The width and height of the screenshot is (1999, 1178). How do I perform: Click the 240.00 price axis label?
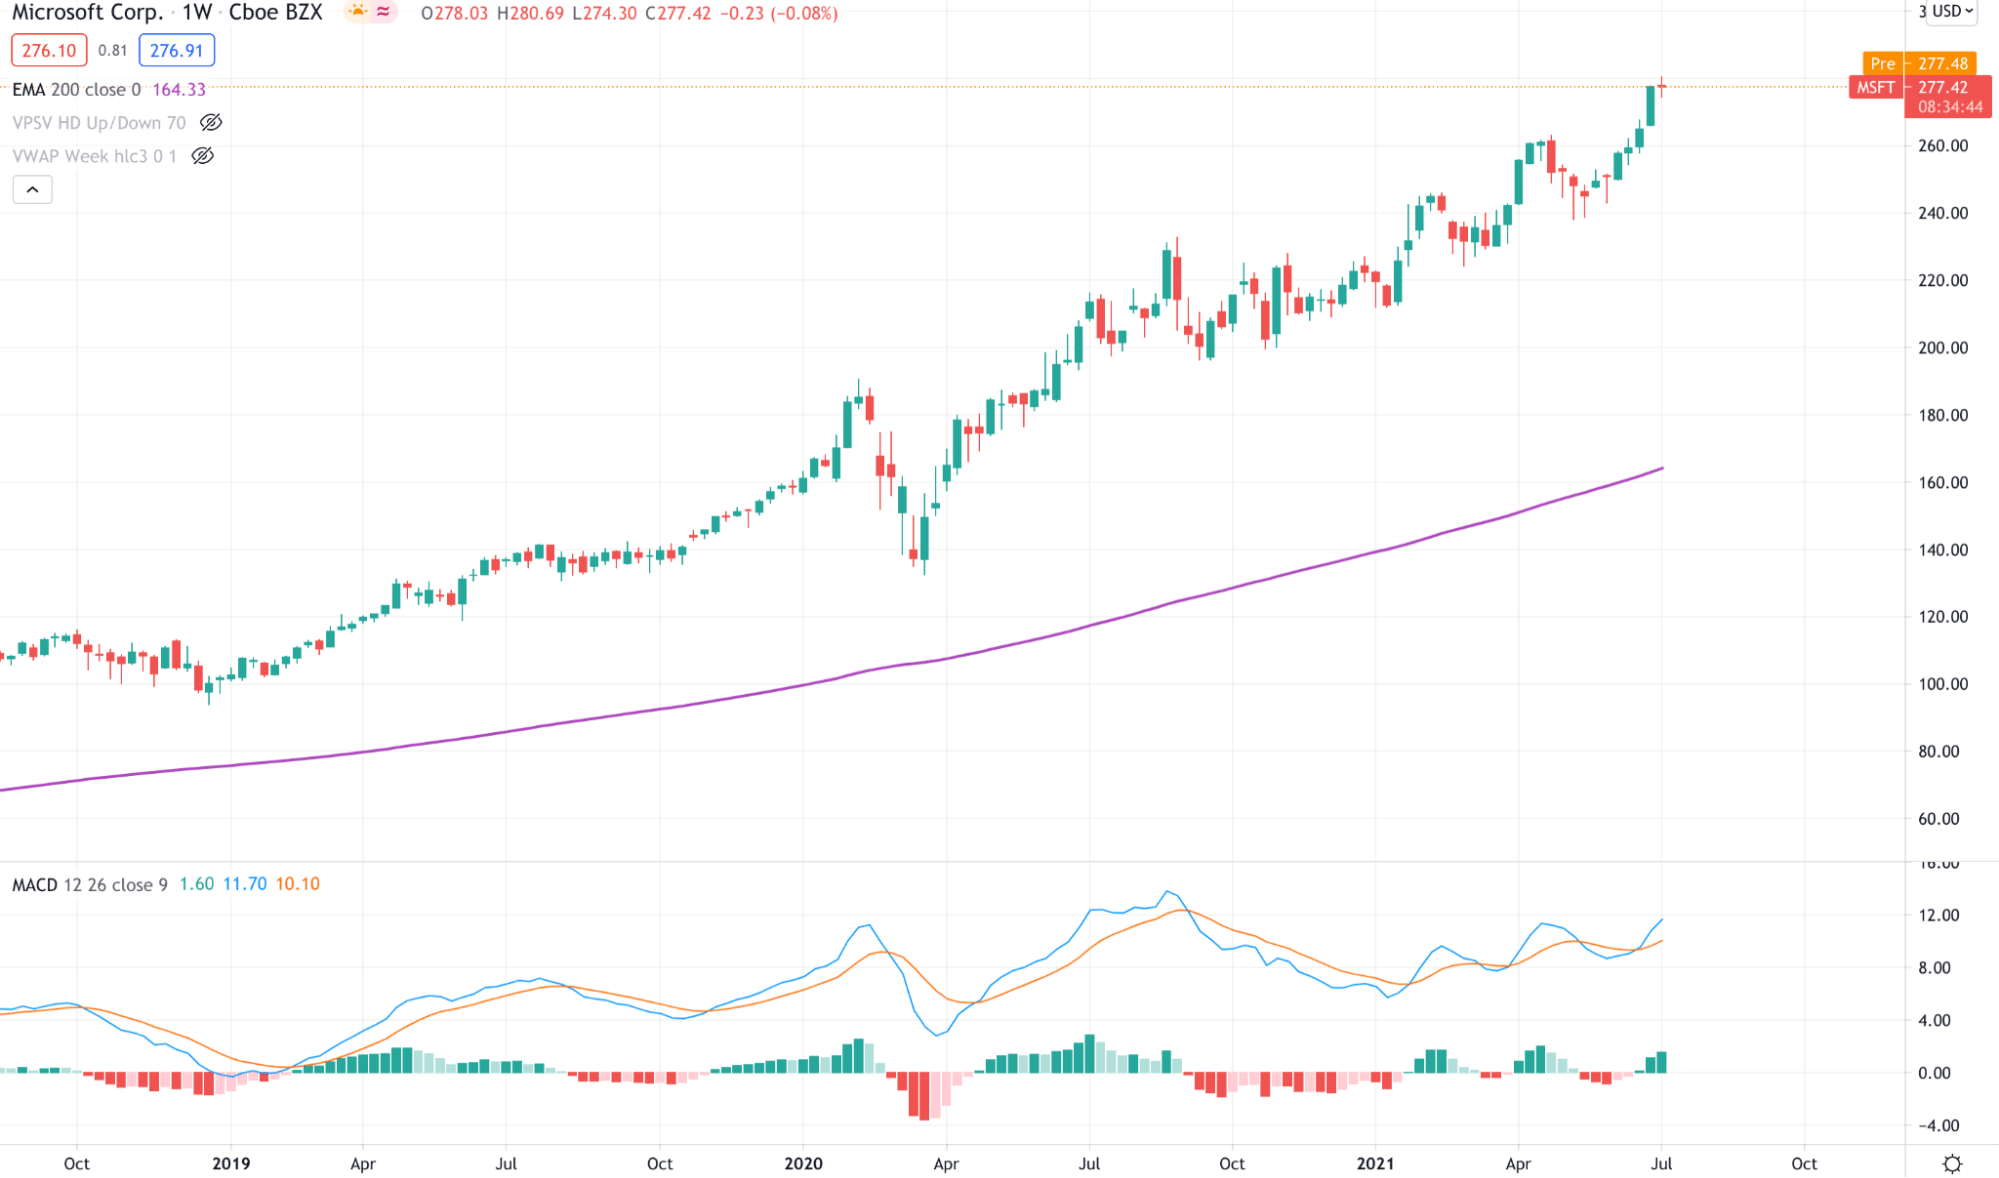point(1943,213)
